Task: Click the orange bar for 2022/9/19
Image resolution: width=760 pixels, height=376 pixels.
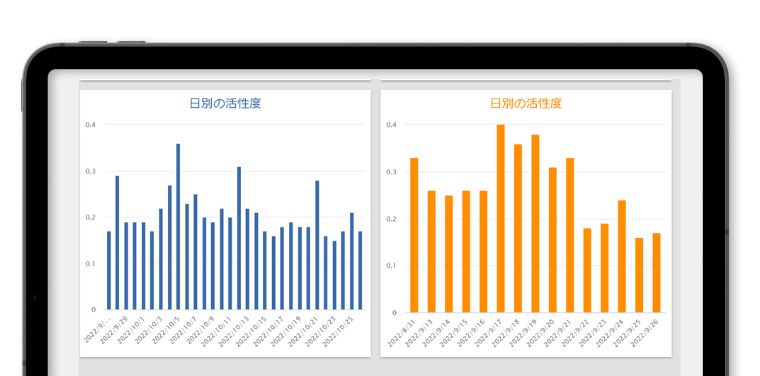Action: [x=535, y=223]
